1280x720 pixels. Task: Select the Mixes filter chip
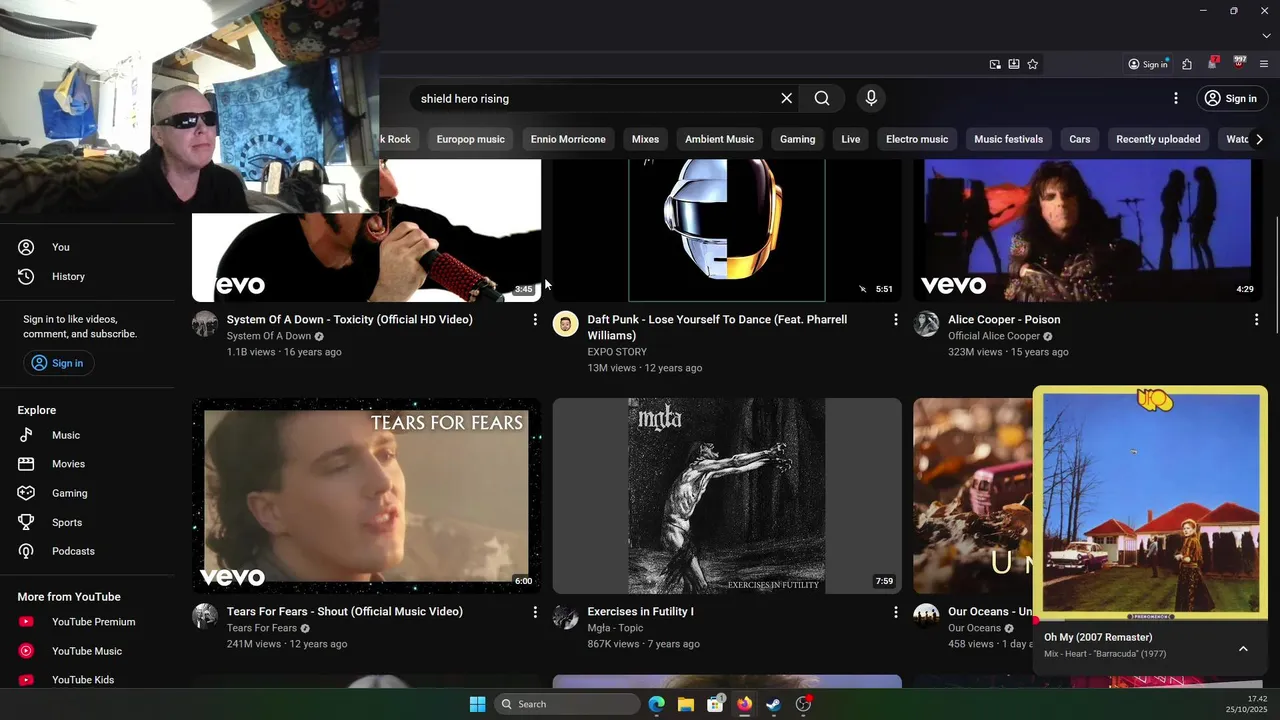pyautogui.click(x=645, y=139)
